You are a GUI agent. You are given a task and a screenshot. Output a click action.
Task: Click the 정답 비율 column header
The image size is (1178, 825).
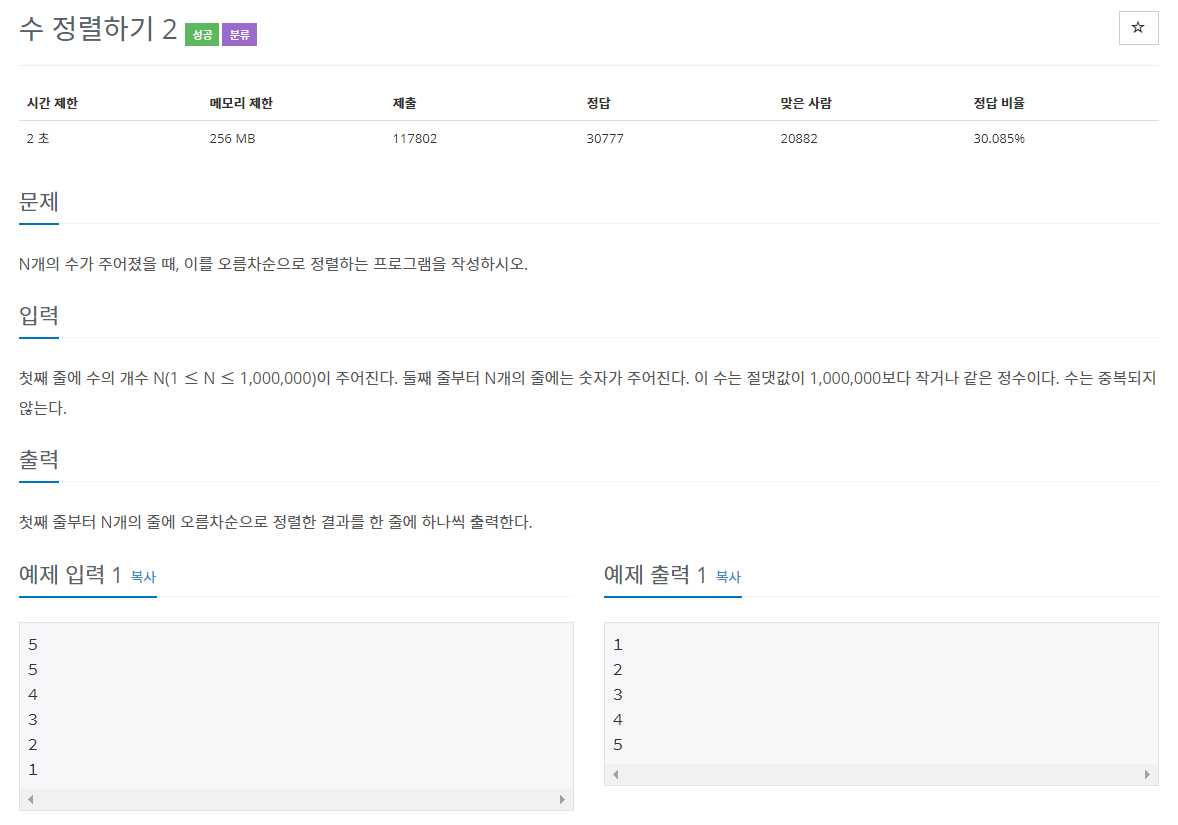999,103
